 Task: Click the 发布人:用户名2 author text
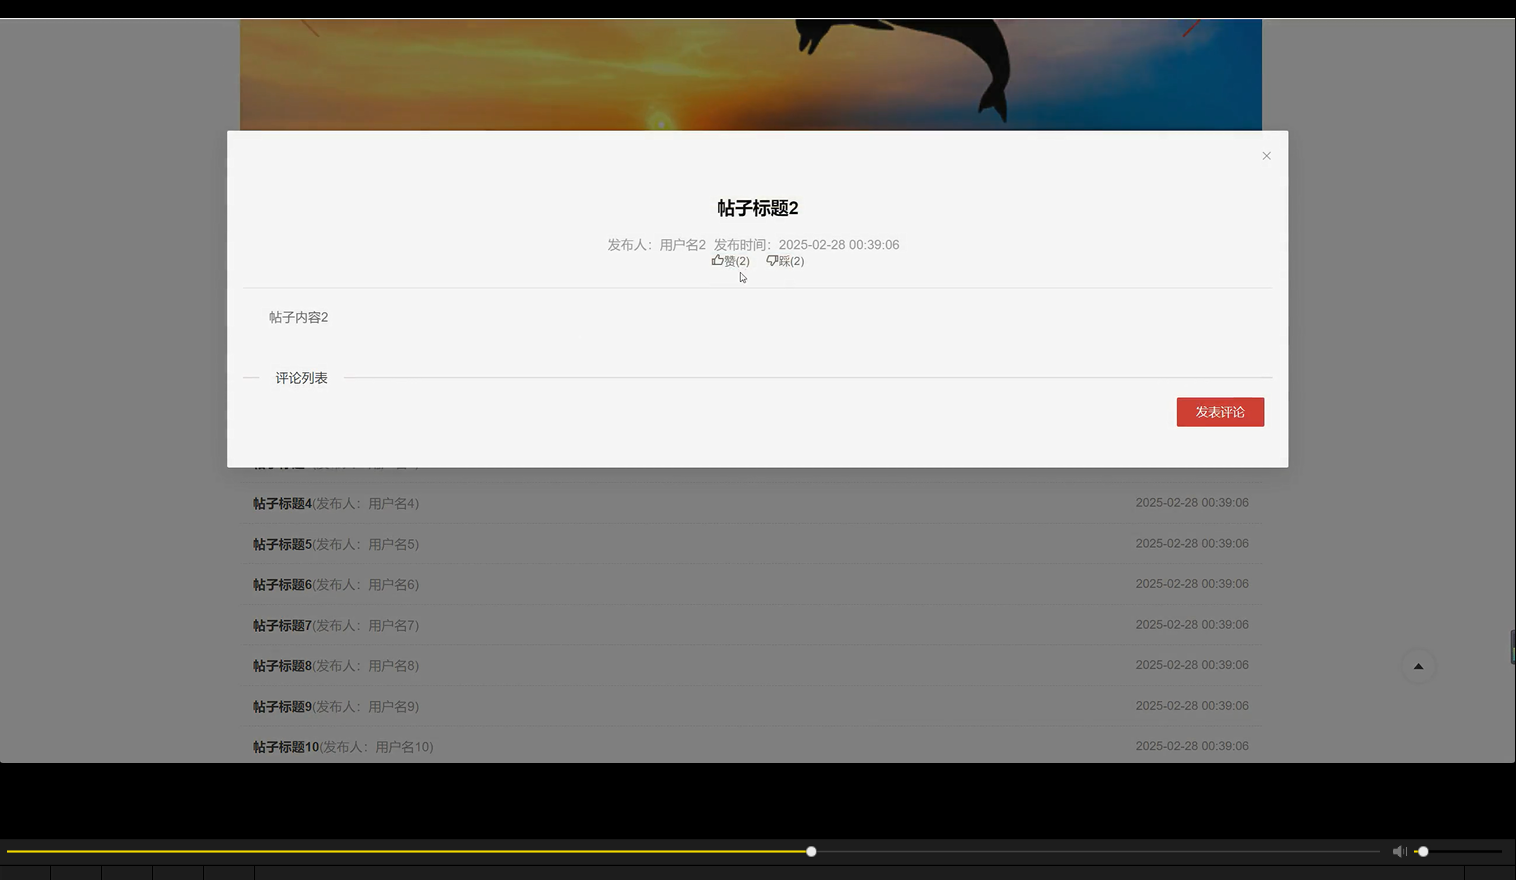(657, 245)
